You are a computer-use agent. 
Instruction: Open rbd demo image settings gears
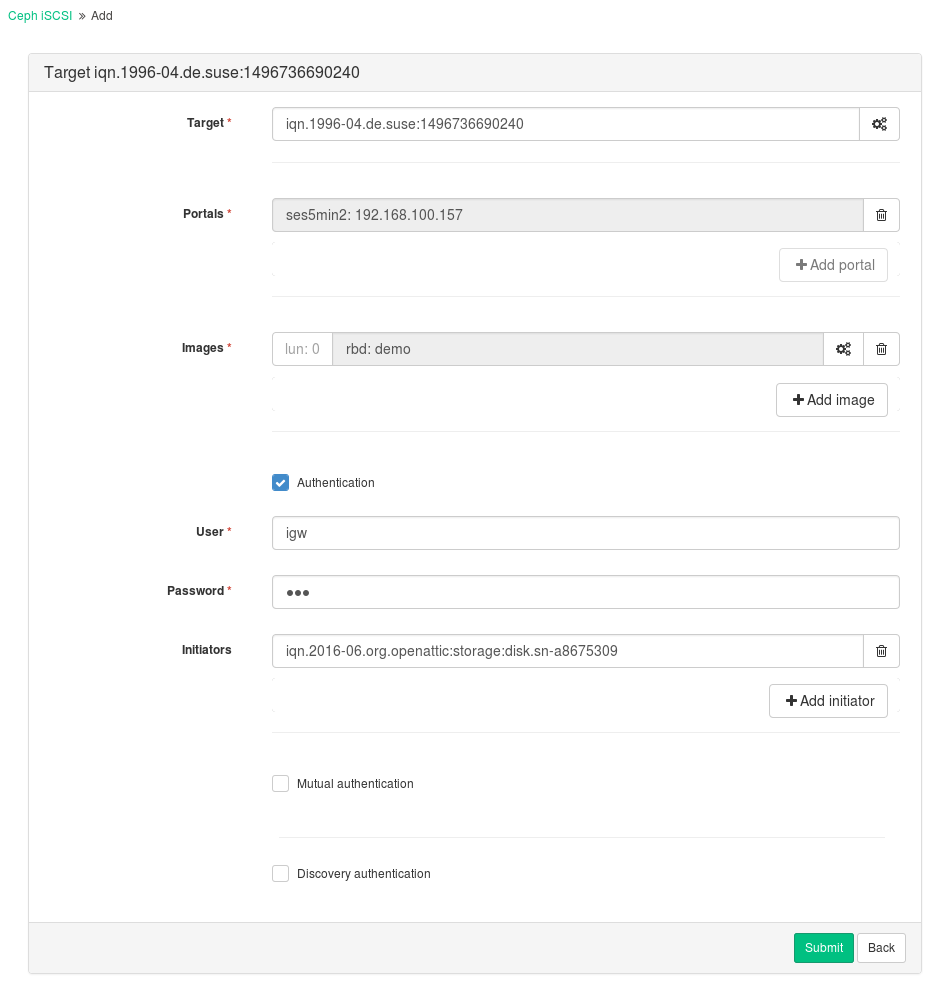[843, 349]
